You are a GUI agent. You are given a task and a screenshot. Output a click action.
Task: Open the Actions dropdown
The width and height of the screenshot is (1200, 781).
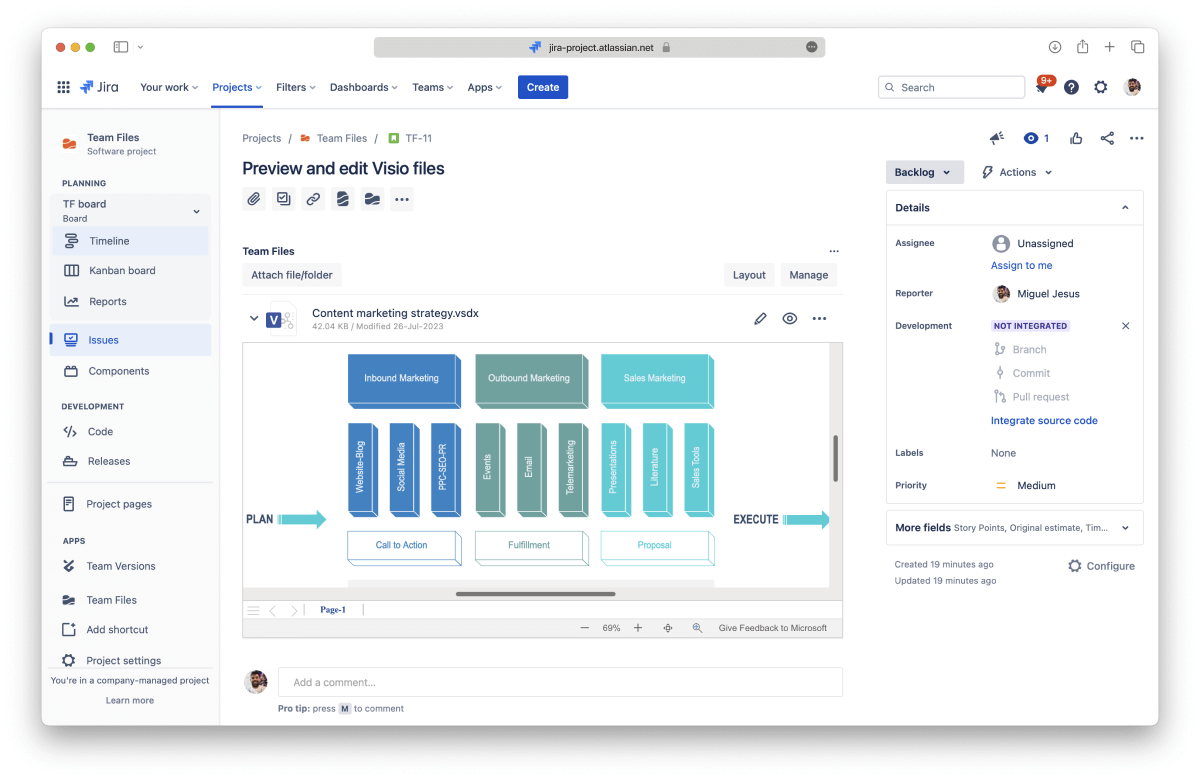1018,172
